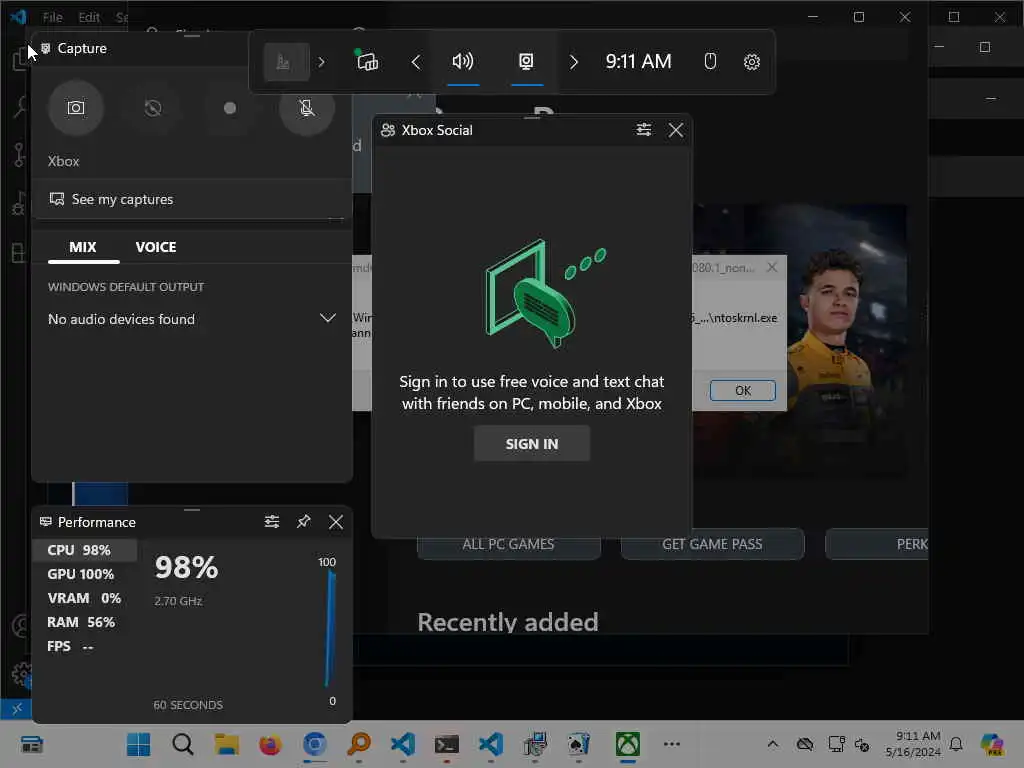
Task: Open the Terminal taskbar icon
Action: (x=447, y=744)
